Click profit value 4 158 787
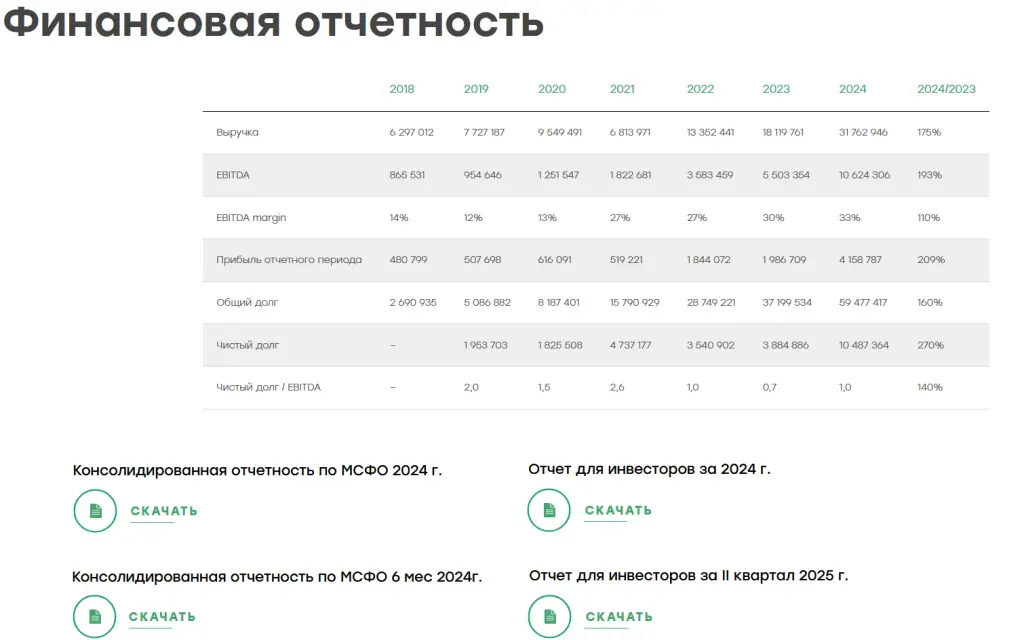The width and height of the screenshot is (1024, 640). 860,260
